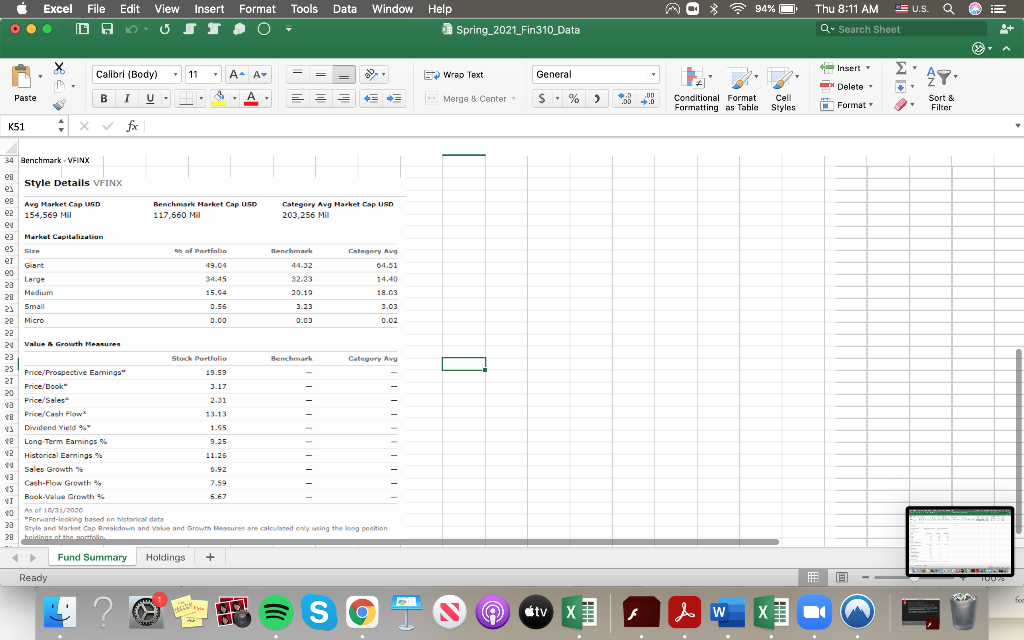The image size is (1024, 640).
Task: Click the AutoSum sigma icon
Action: click(900, 68)
